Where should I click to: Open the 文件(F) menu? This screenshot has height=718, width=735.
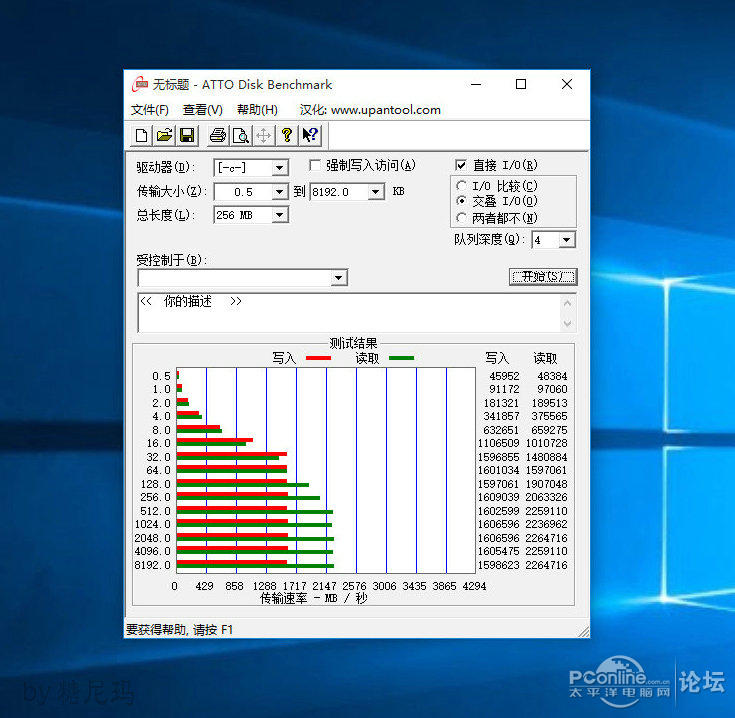pyautogui.click(x=150, y=110)
